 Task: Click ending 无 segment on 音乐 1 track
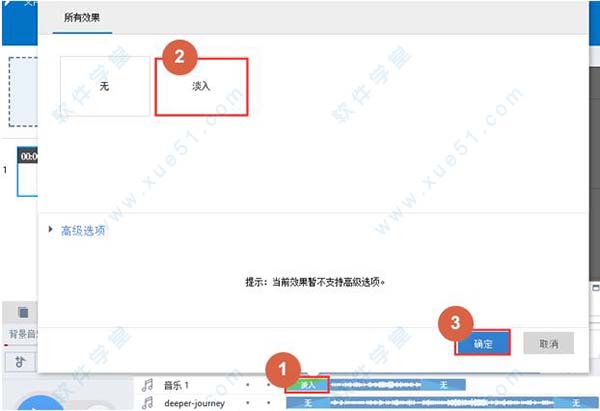click(x=441, y=385)
